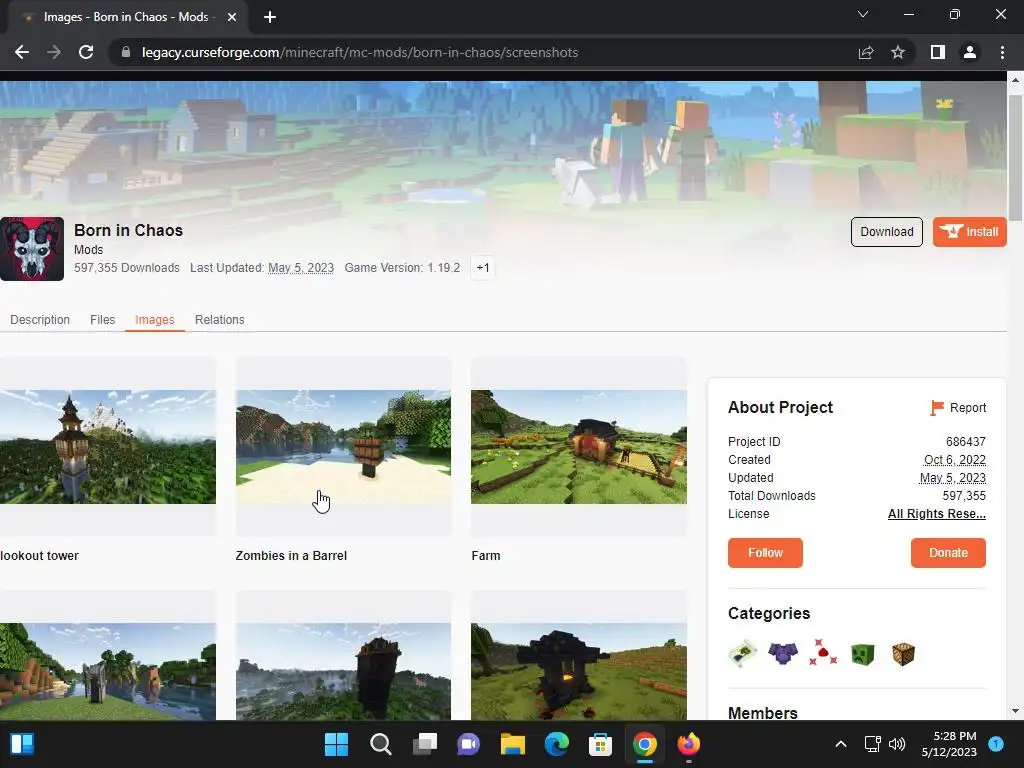
Task: Open Microsoft Store from the taskbar
Action: 600,744
